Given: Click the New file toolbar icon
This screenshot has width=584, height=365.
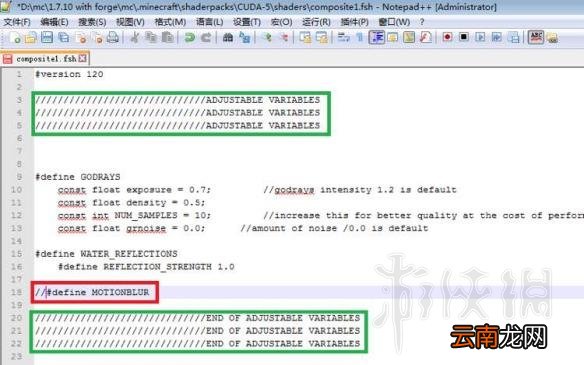Looking at the screenshot, I should coord(15,37).
